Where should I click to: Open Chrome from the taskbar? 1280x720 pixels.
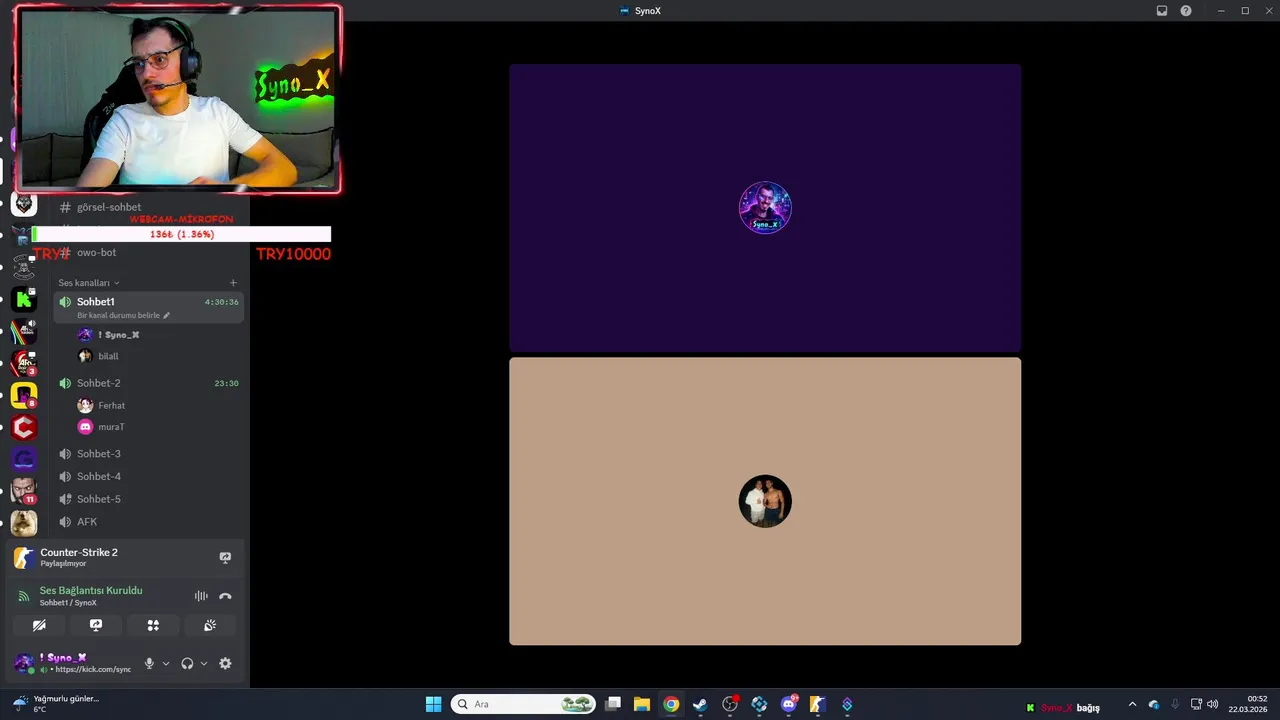pyautogui.click(x=671, y=704)
